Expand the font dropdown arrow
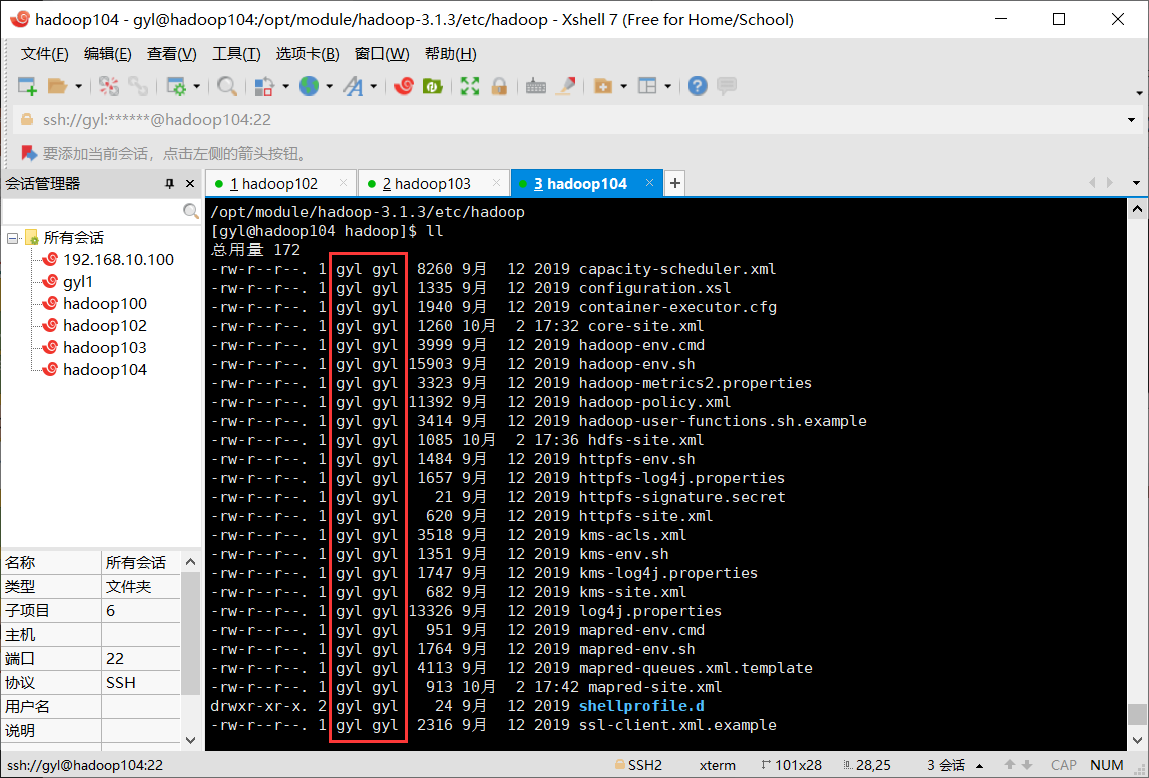Image resolution: width=1149 pixels, height=778 pixels. tap(374, 86)
